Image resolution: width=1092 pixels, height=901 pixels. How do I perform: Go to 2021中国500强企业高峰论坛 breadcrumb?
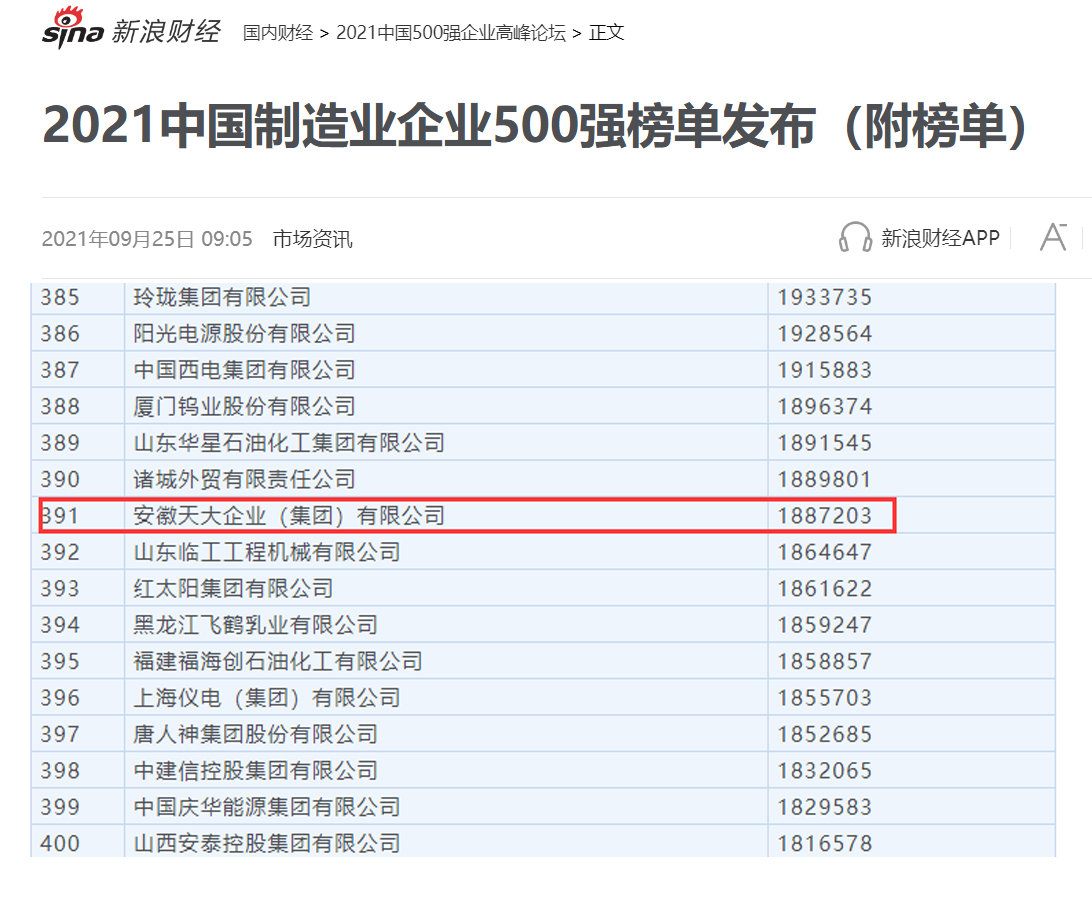(450, 32)
